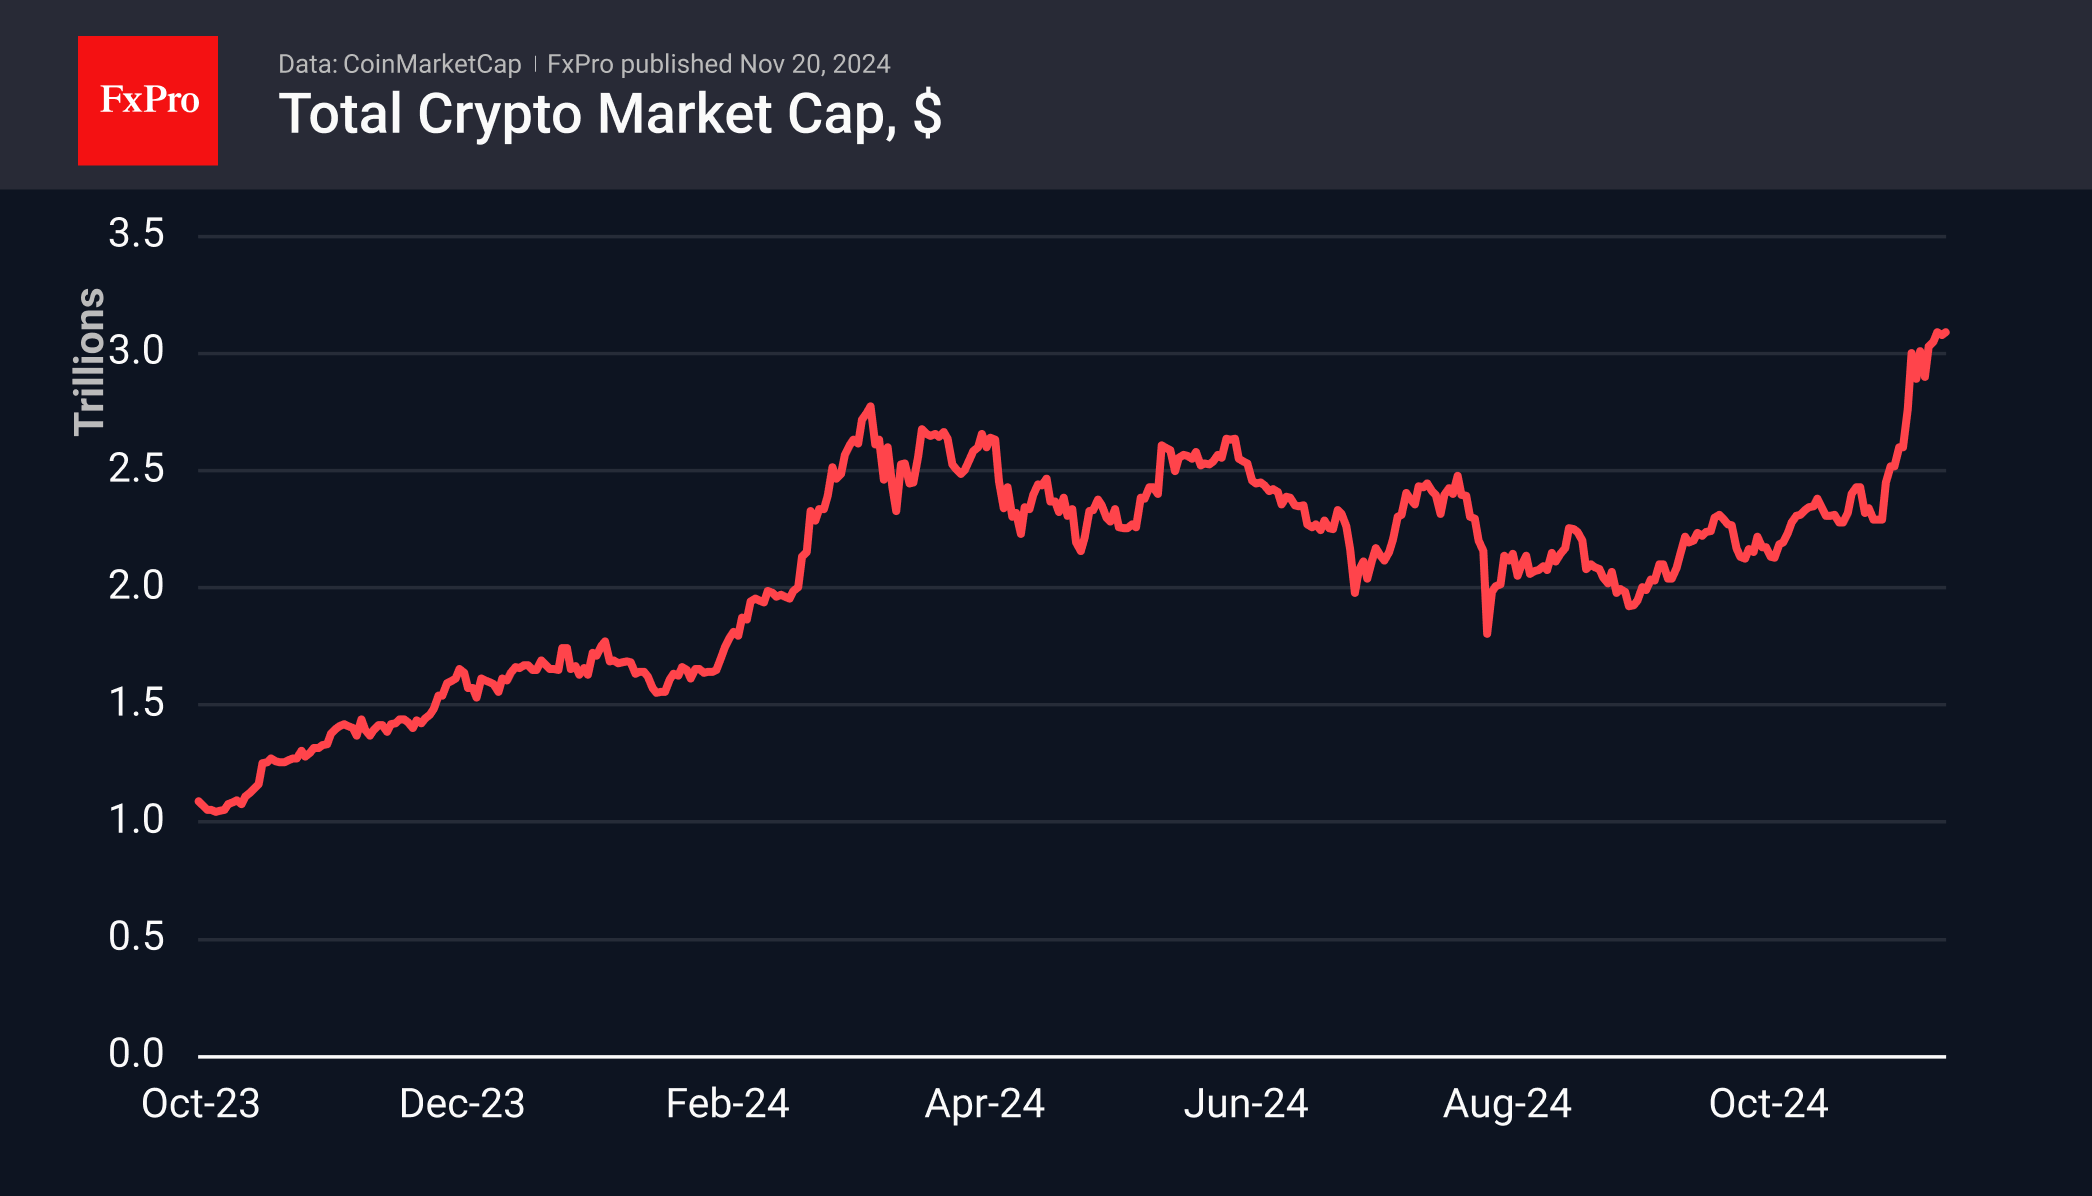Select the 1.5 y-axis tick label
2092x1196 pixels.
click(136, 702)
